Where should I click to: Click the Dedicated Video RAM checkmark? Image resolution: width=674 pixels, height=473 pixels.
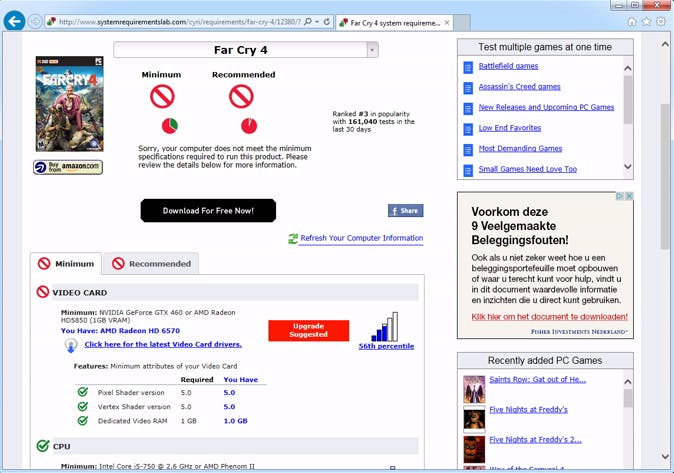point(83,421)
